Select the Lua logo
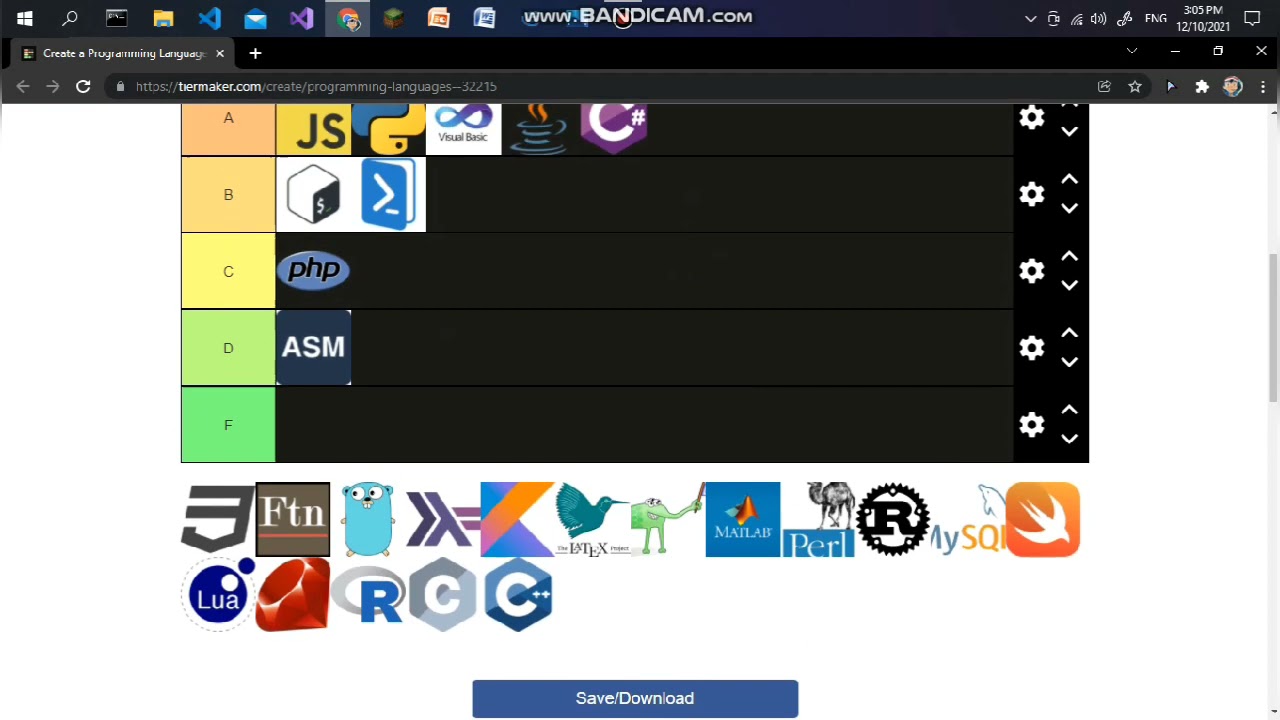Image resolution: width=1280 pixels, height=720 pixels. pyautogui.click(x=218, y=595)
